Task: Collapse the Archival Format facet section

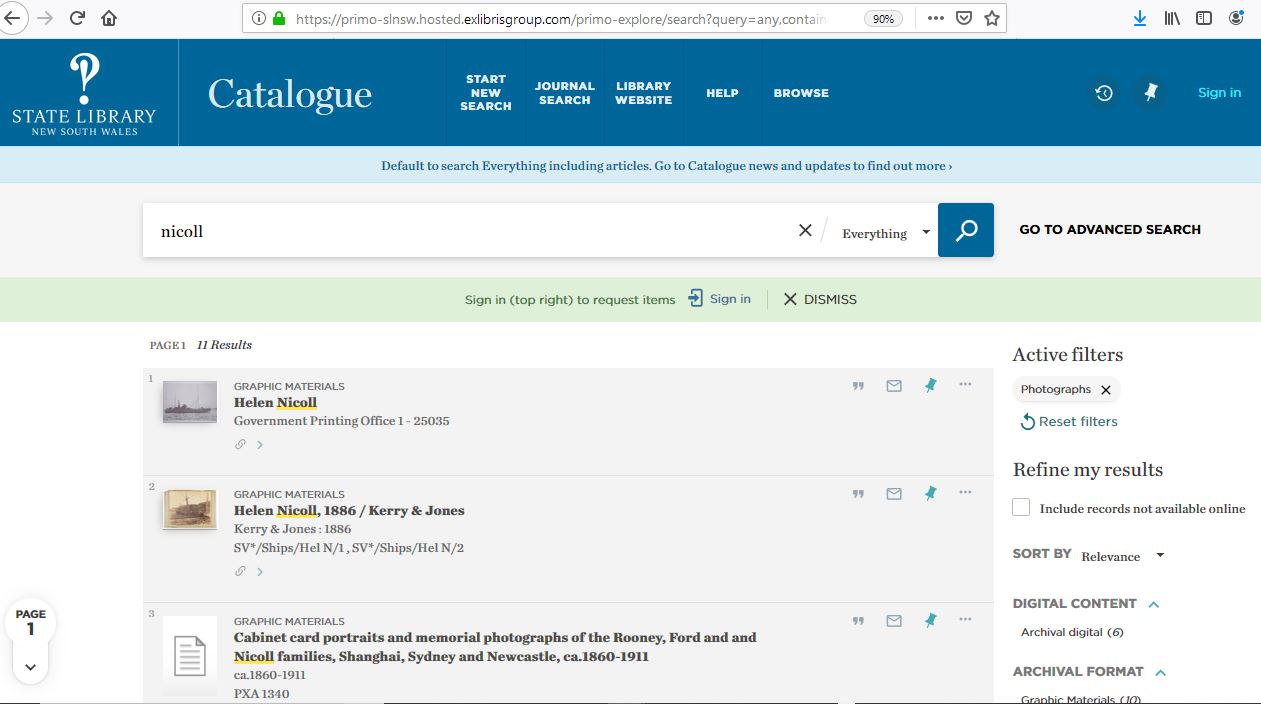Action: click(1161, 672)
